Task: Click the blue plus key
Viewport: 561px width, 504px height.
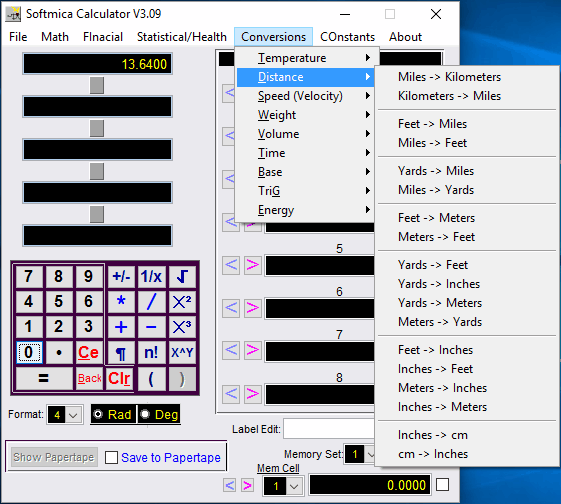Action: pyautogui.click(x=121, y=327)
